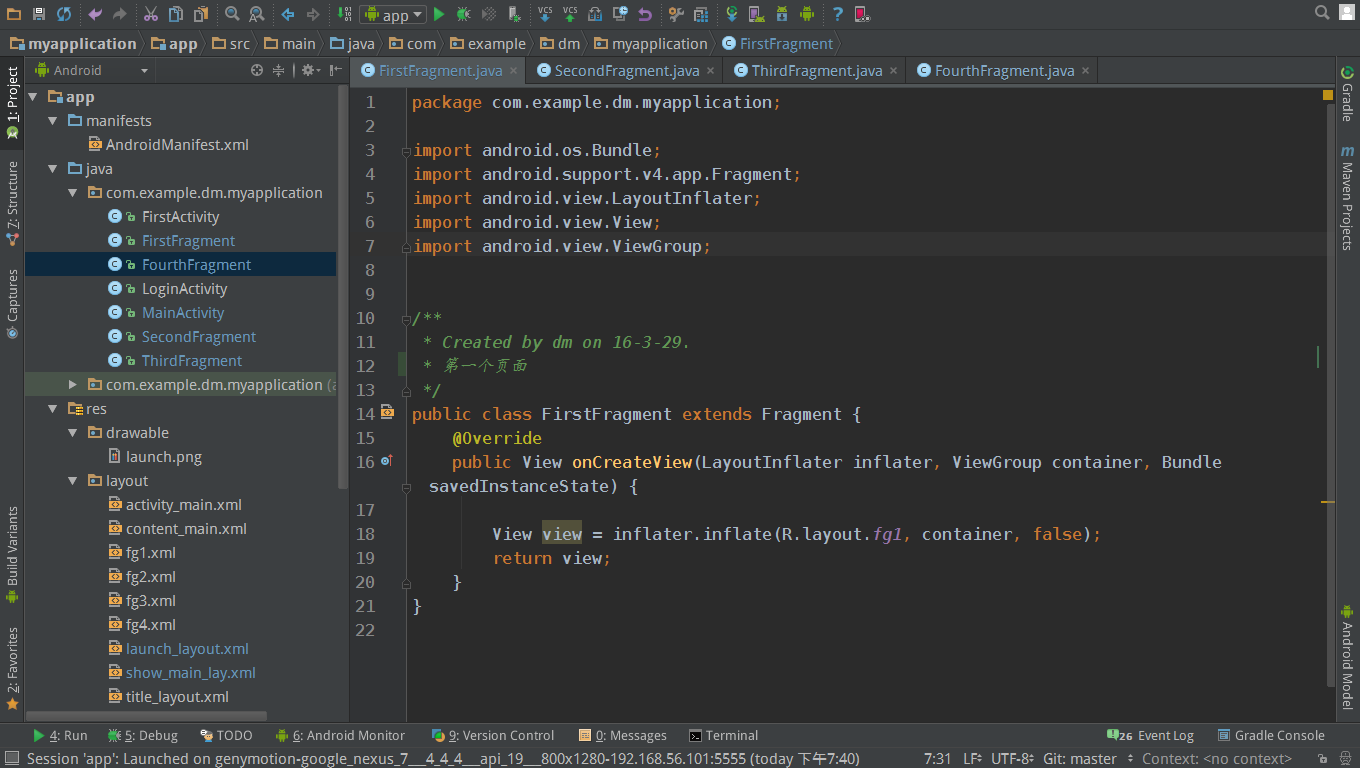Viewport: 1360px width, 768px height.
Task: Click UTF-8 encoding in status bar
Action: pos(1014,759)
